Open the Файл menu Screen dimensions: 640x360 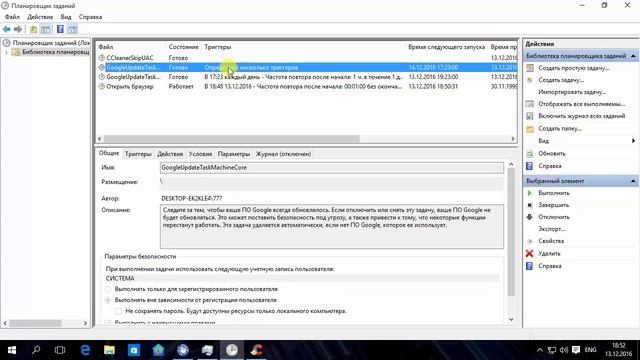click(x=12, y=17)
